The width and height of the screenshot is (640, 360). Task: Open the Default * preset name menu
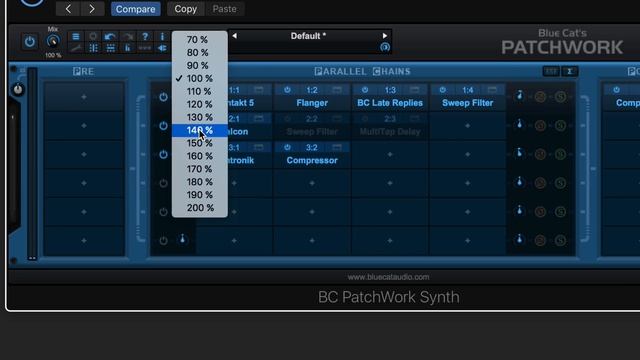pyautogui.click(x=308, y=36)
